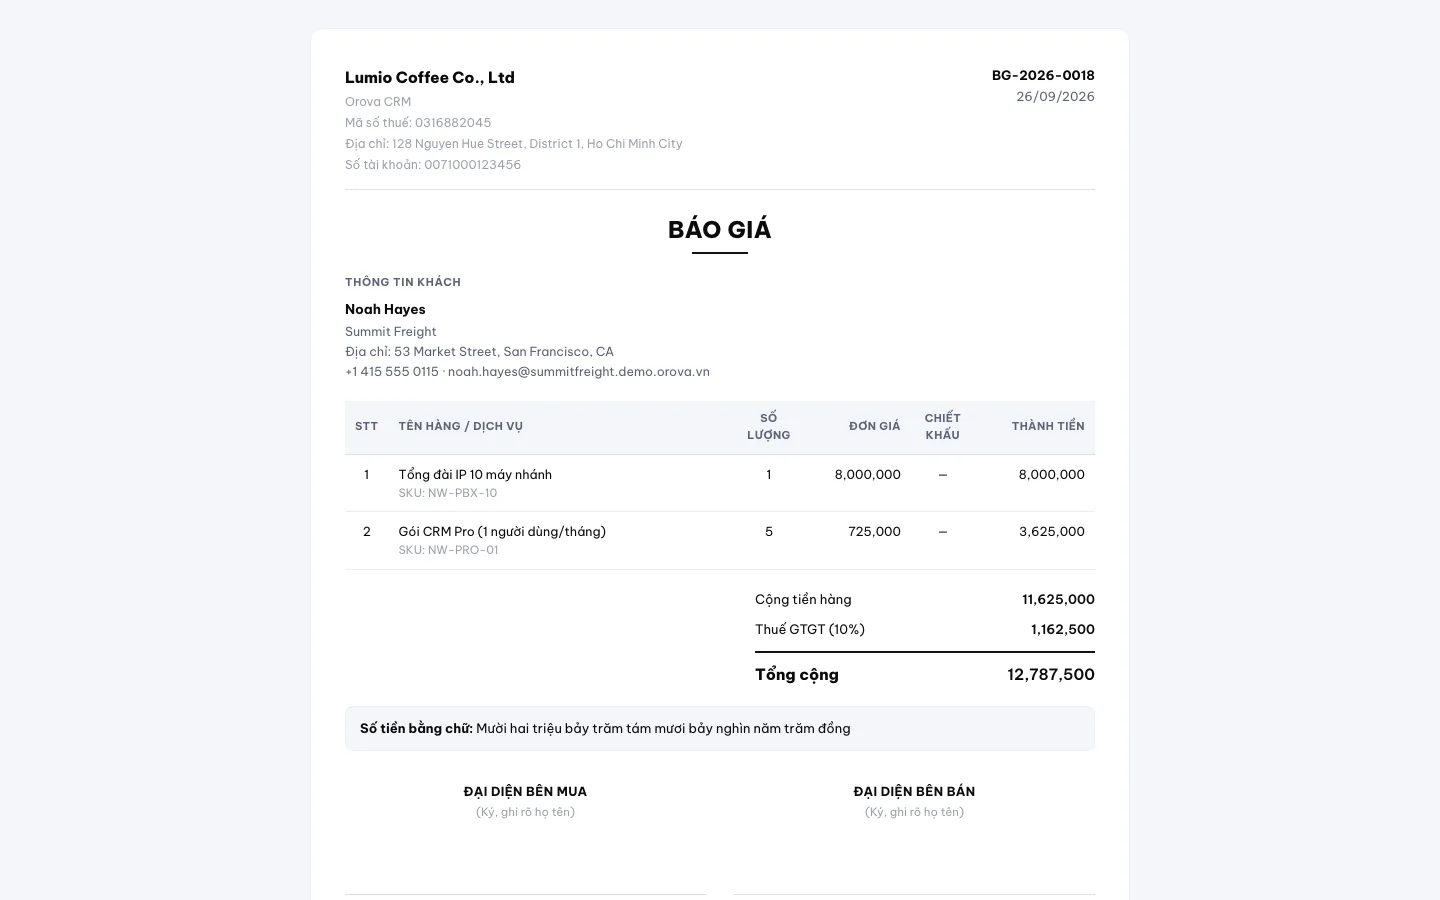The height and width of the screenshot is (900, 1440).
Task: Click the Cộng tiền hàng subtotal amount 11,625,000
Action: point(1058,599)
